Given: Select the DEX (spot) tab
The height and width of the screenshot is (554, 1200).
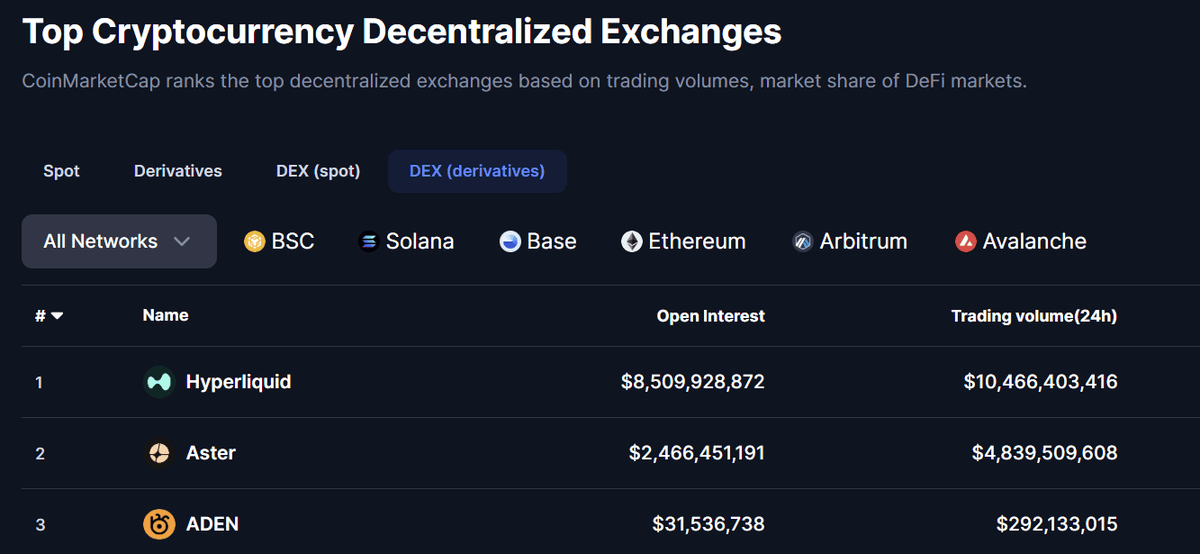Looking at the screenshot, I should click(318, 171).
